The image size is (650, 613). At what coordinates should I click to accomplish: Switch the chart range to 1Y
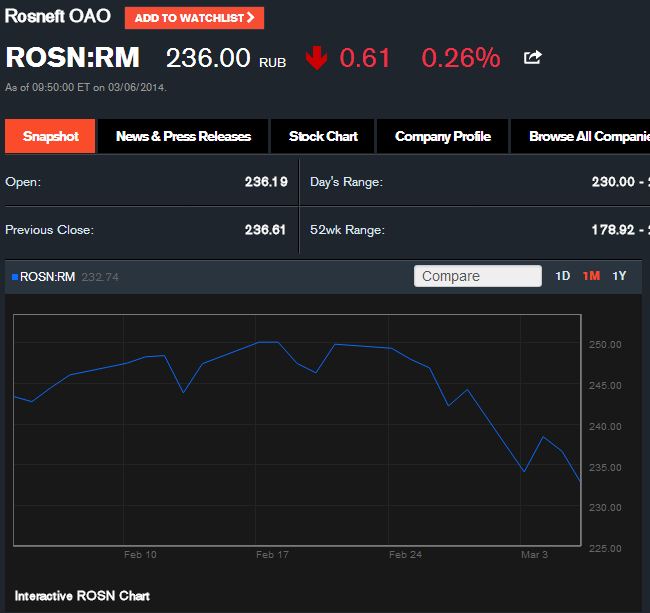pyautogui.click(x=619, y=276)
